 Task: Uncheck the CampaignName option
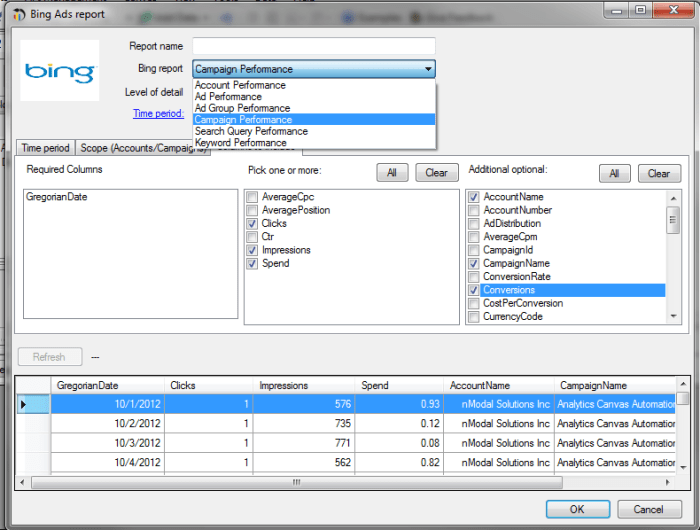[474, 264]
